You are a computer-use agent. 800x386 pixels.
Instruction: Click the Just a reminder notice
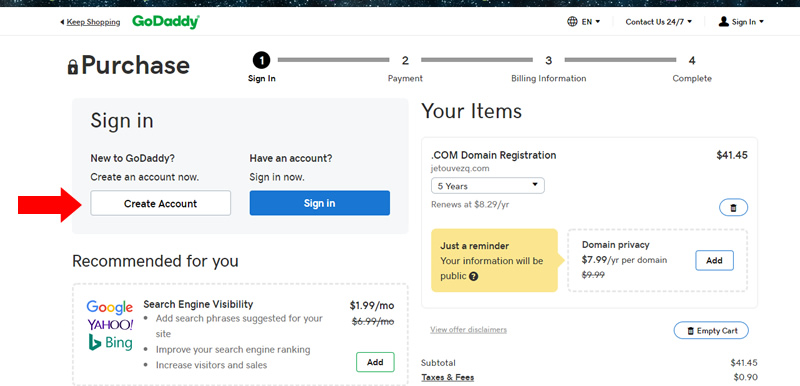494,261
